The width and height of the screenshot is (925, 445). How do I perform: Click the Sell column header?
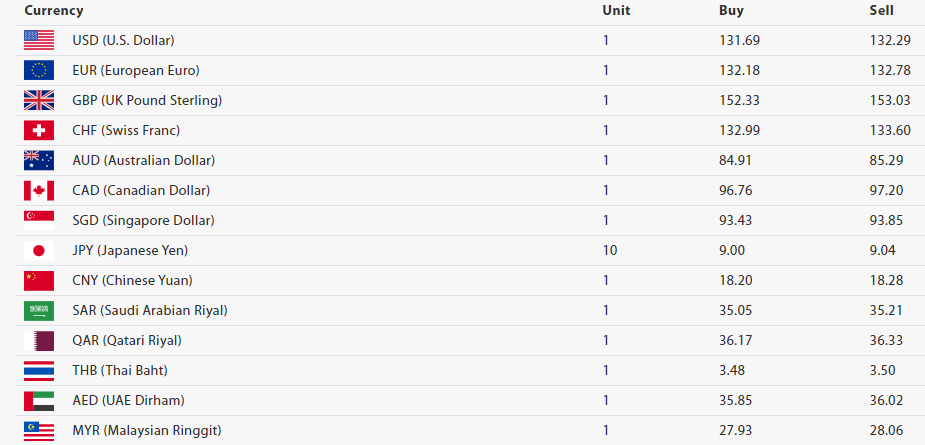click(882, 11)
